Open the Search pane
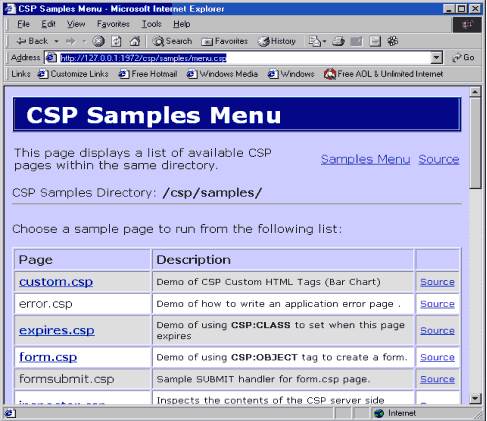487x421 pixels. tap(172, 41)
